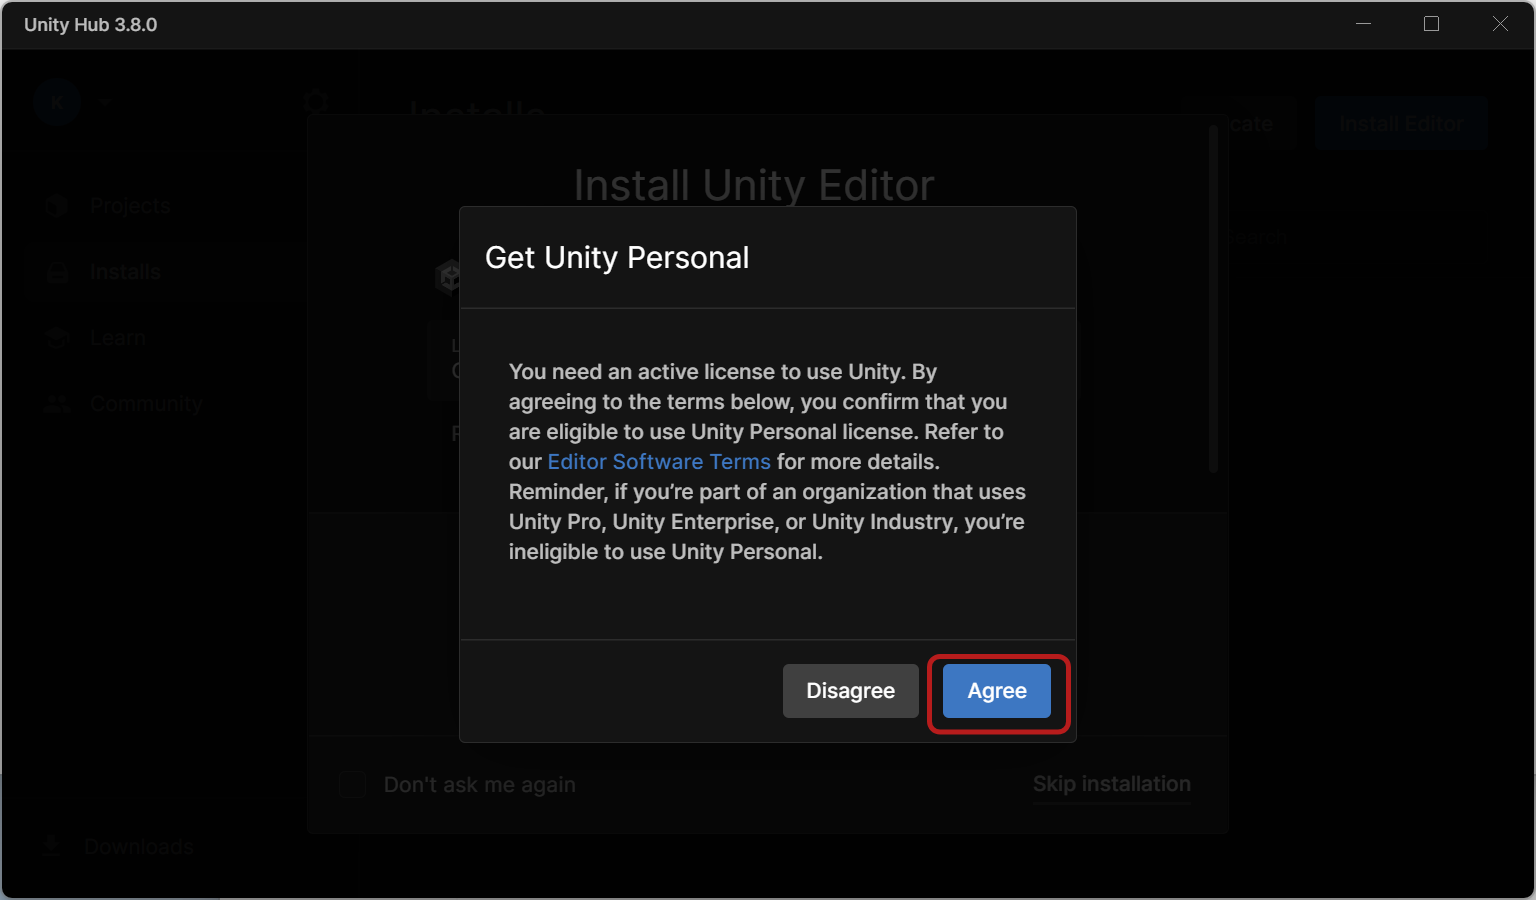Click the Disagree button
1536x900 pixels.
pyautogui.click(x=850, y=691)
